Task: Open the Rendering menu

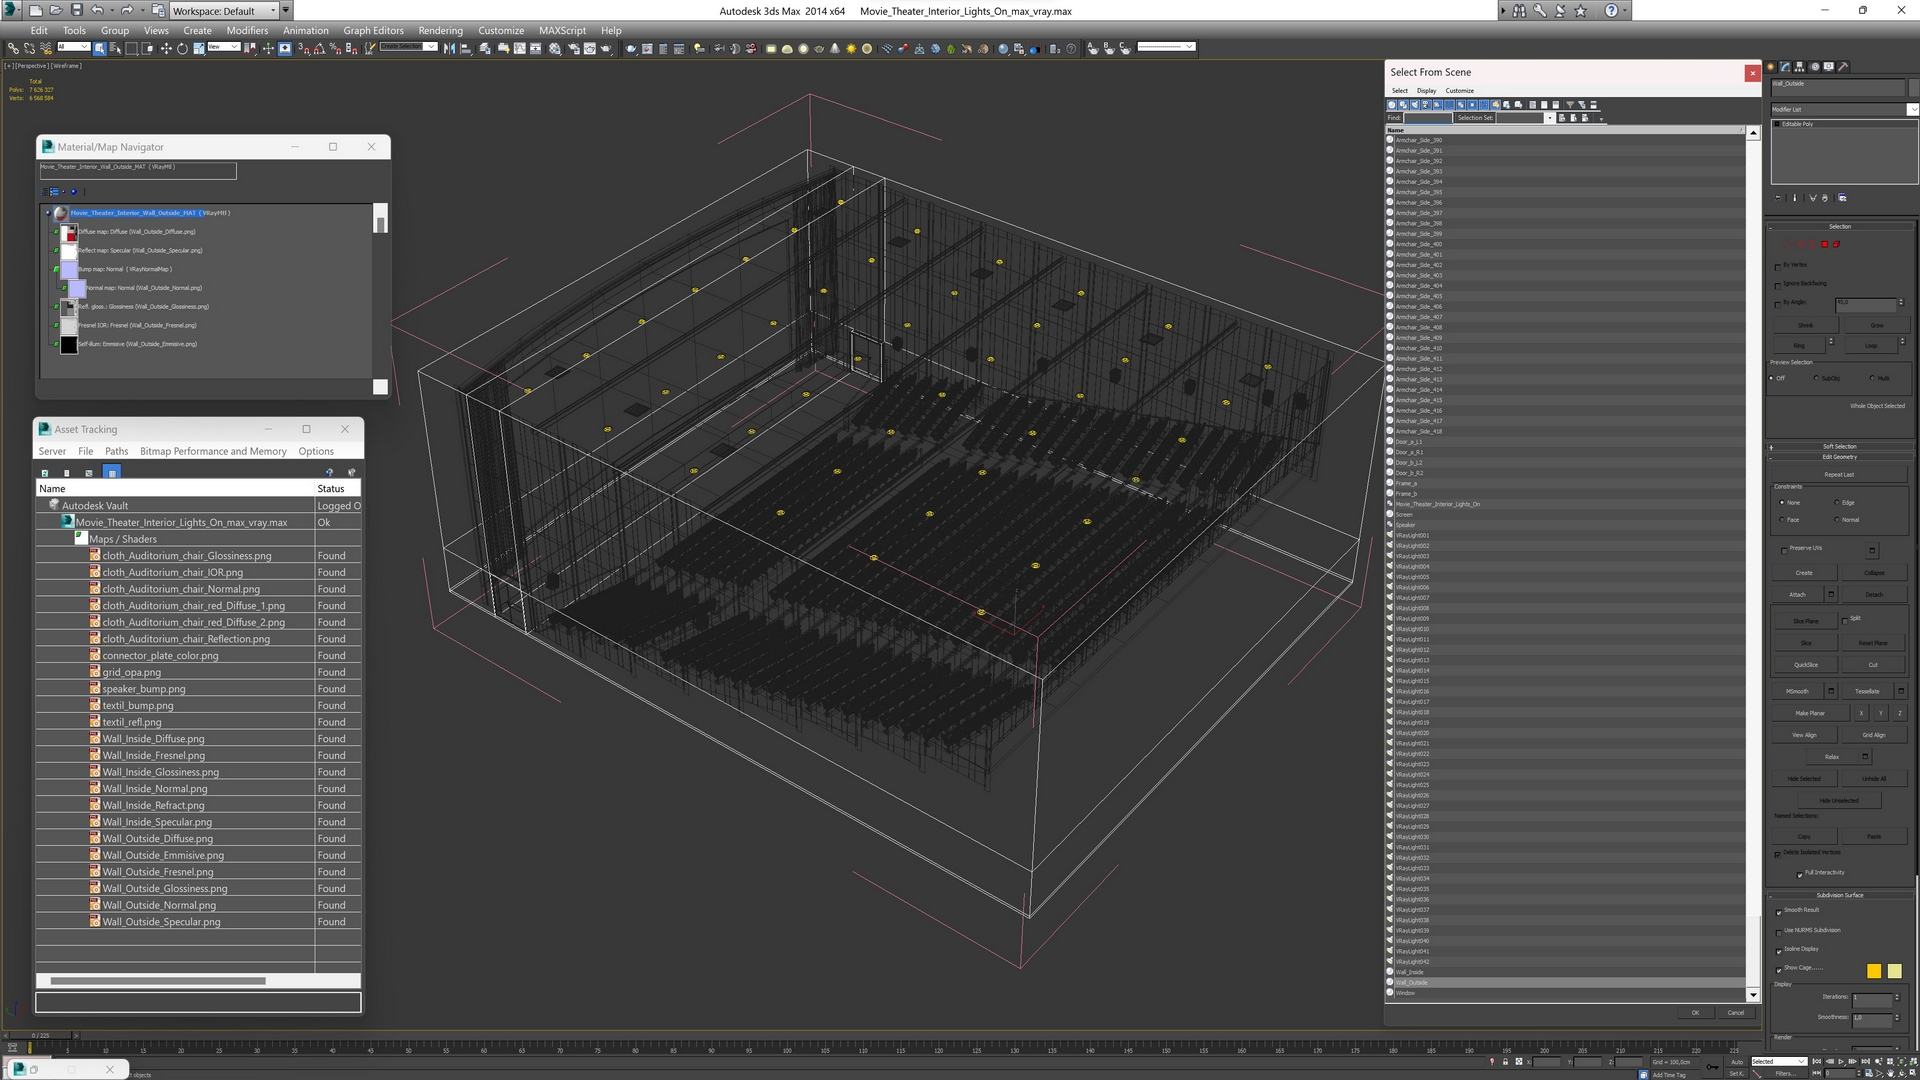Action: point(440,30)
